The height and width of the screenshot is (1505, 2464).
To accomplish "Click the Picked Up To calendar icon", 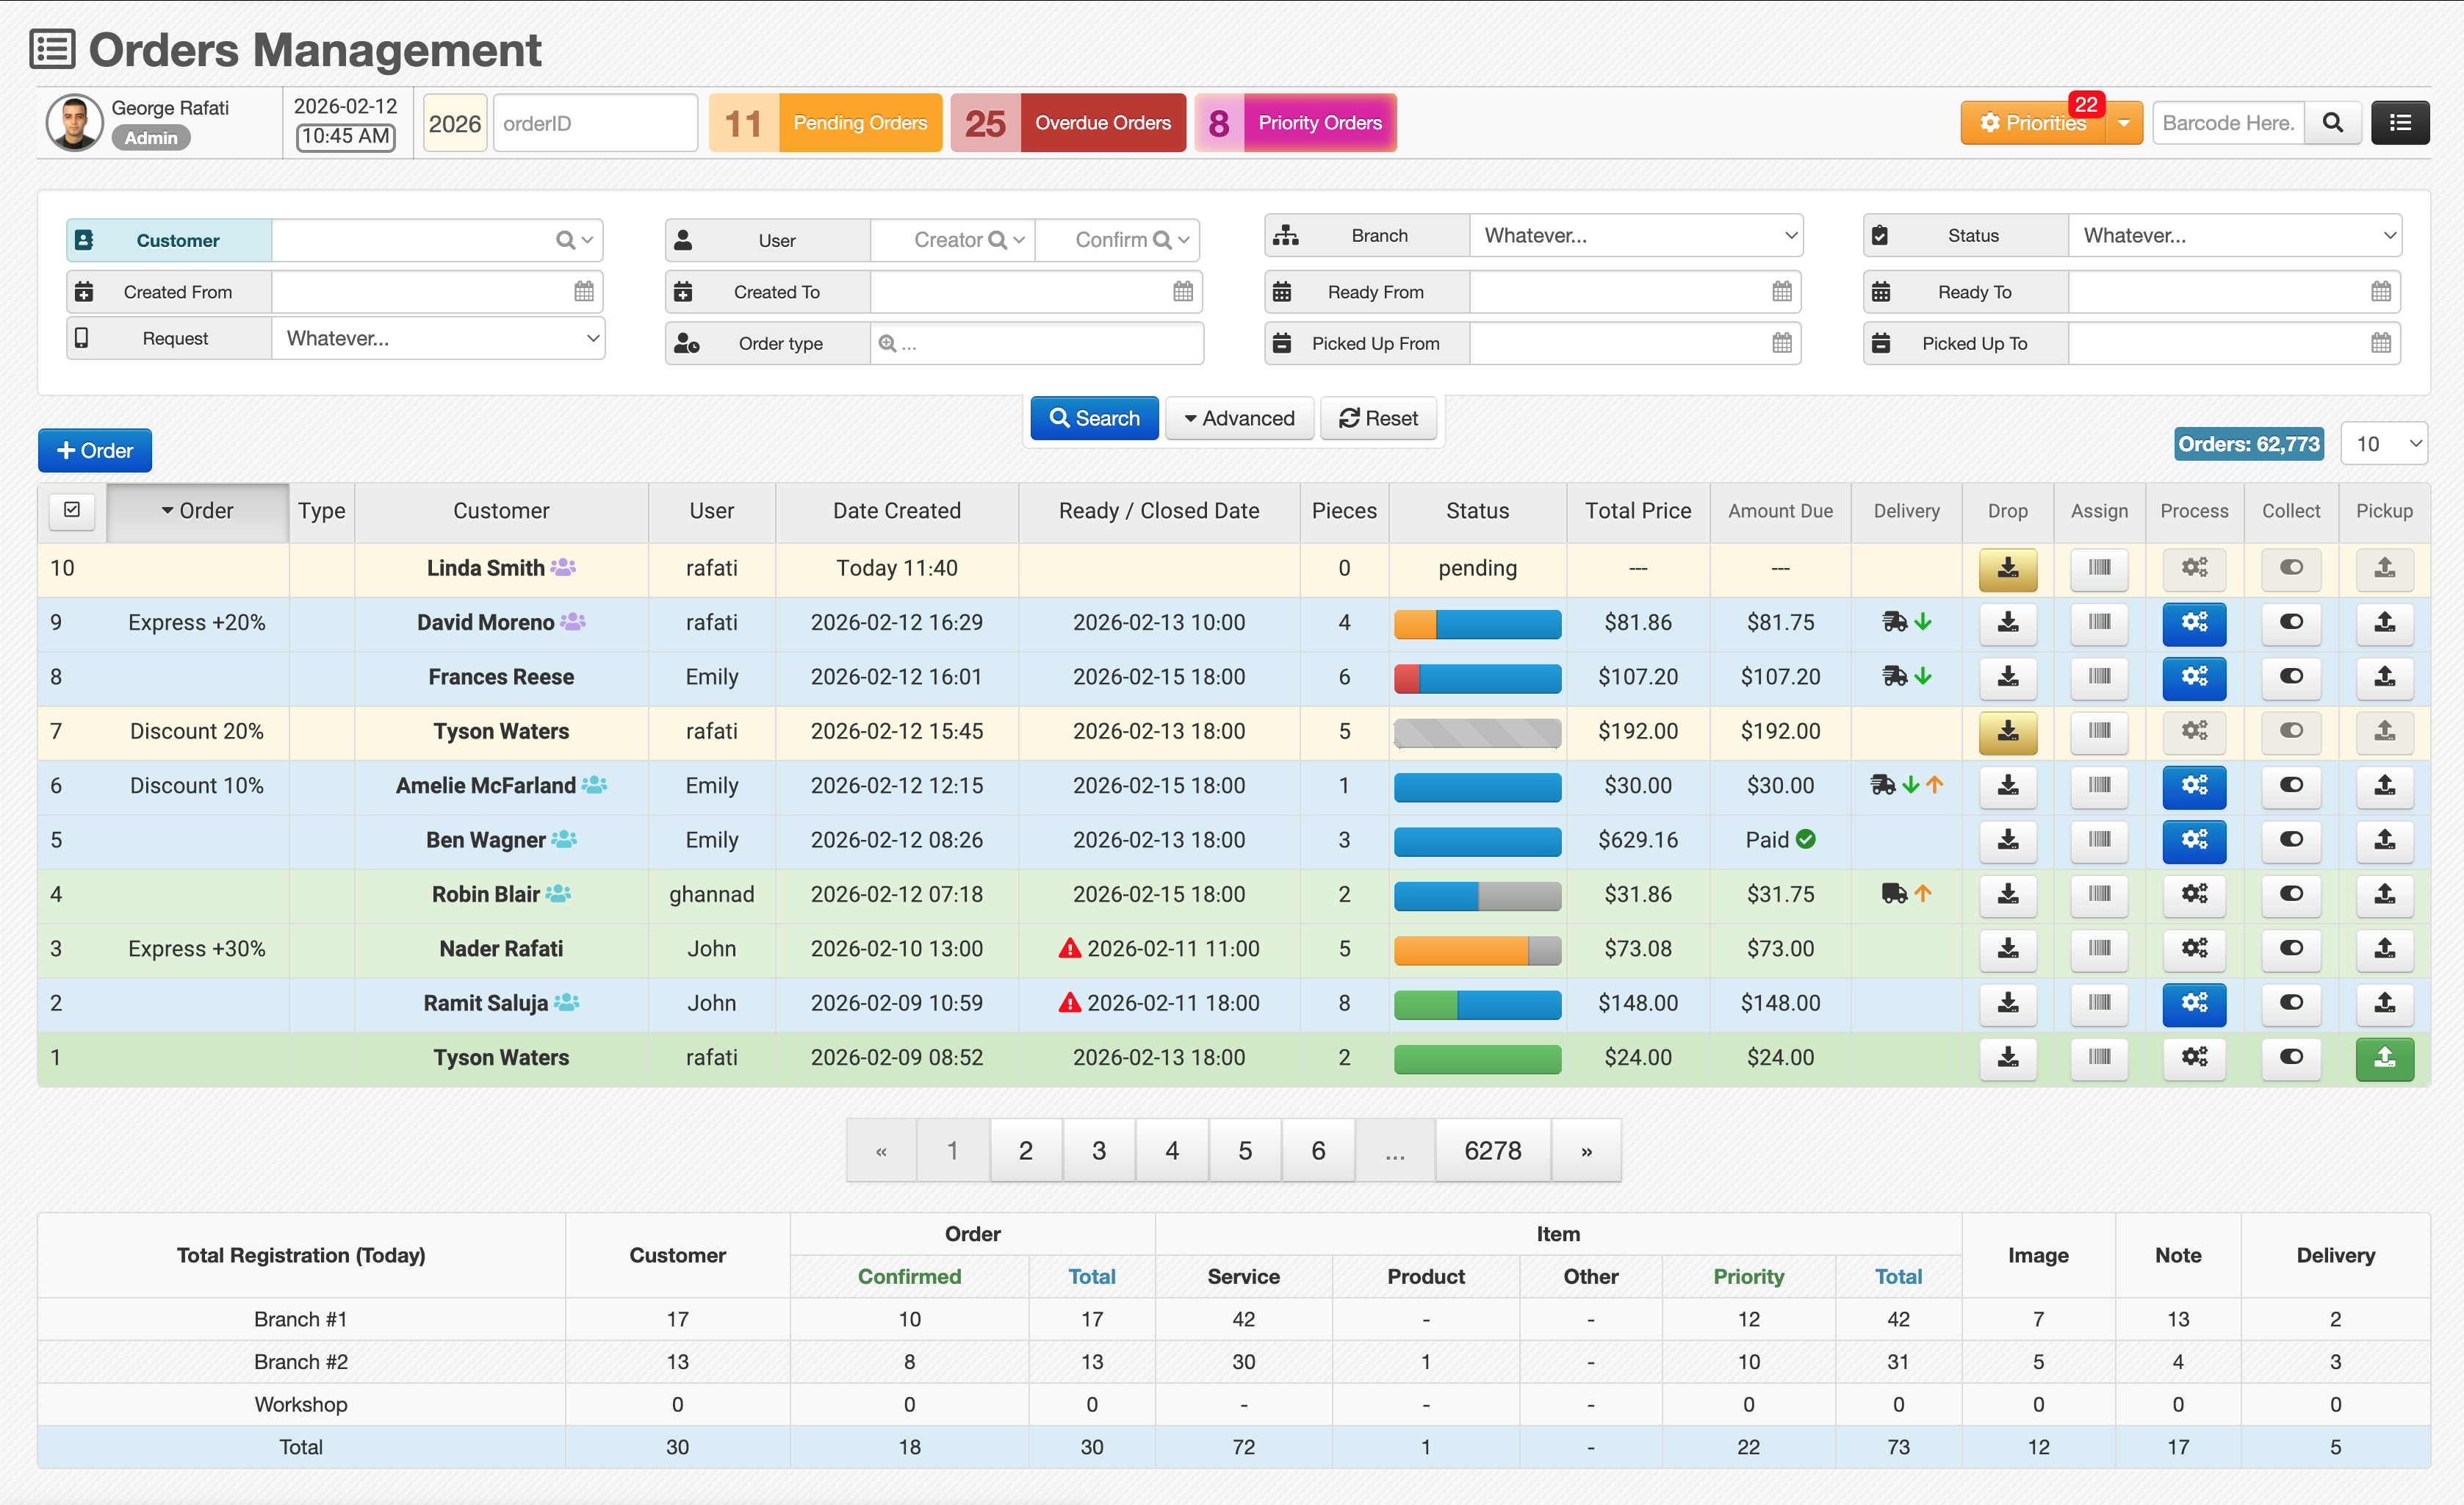I will point(2381,343).
